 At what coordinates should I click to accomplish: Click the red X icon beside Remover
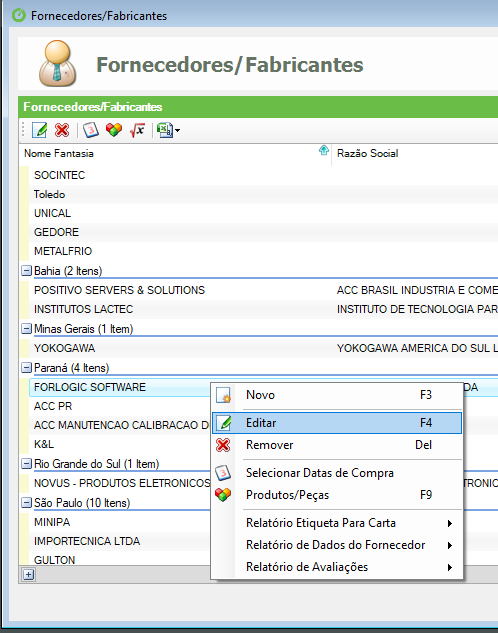click(x=223, y=445)
